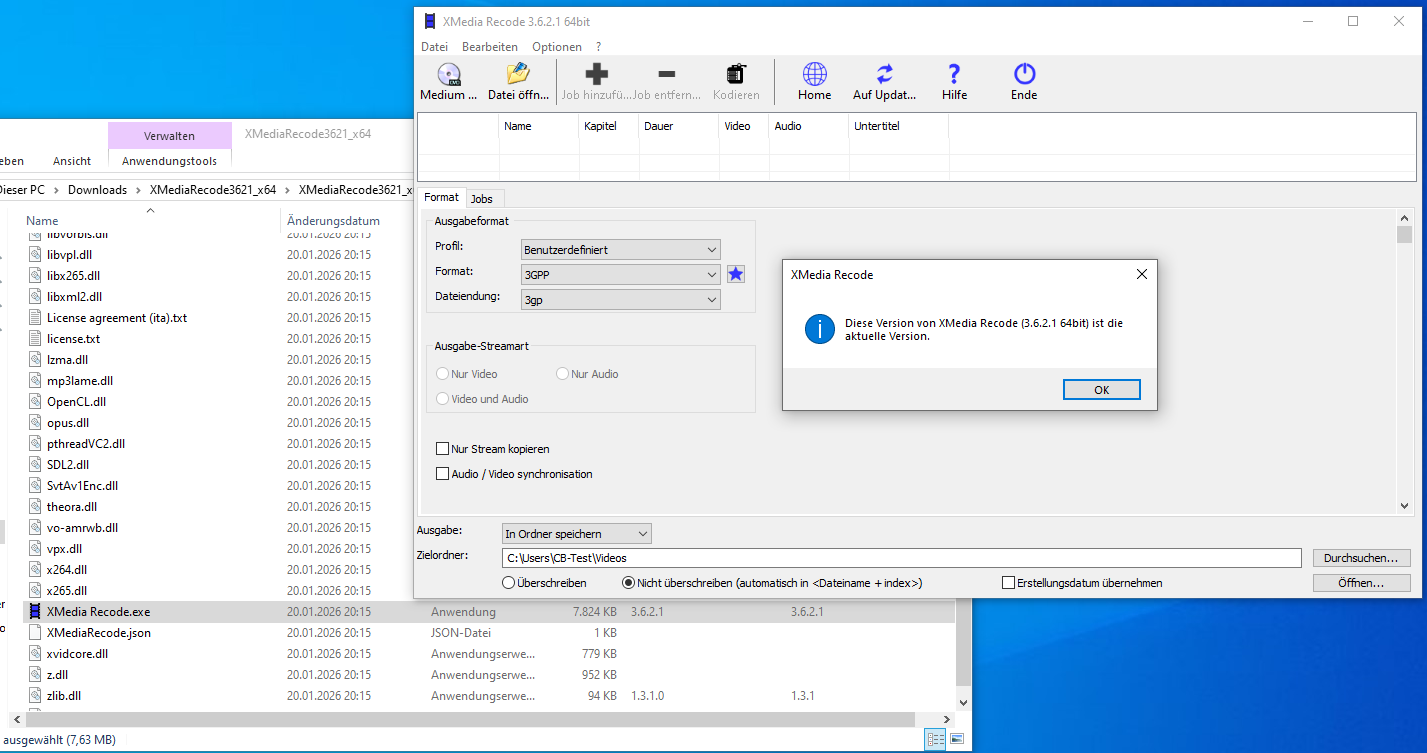Click the opus.dll file icon
The height and width of the screenshot is (753, 1427).
click(x=35, y=422)
